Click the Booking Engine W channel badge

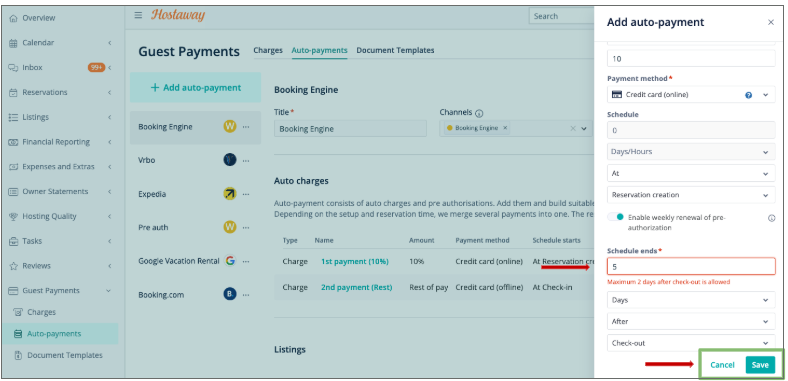(x=230, y=127)
